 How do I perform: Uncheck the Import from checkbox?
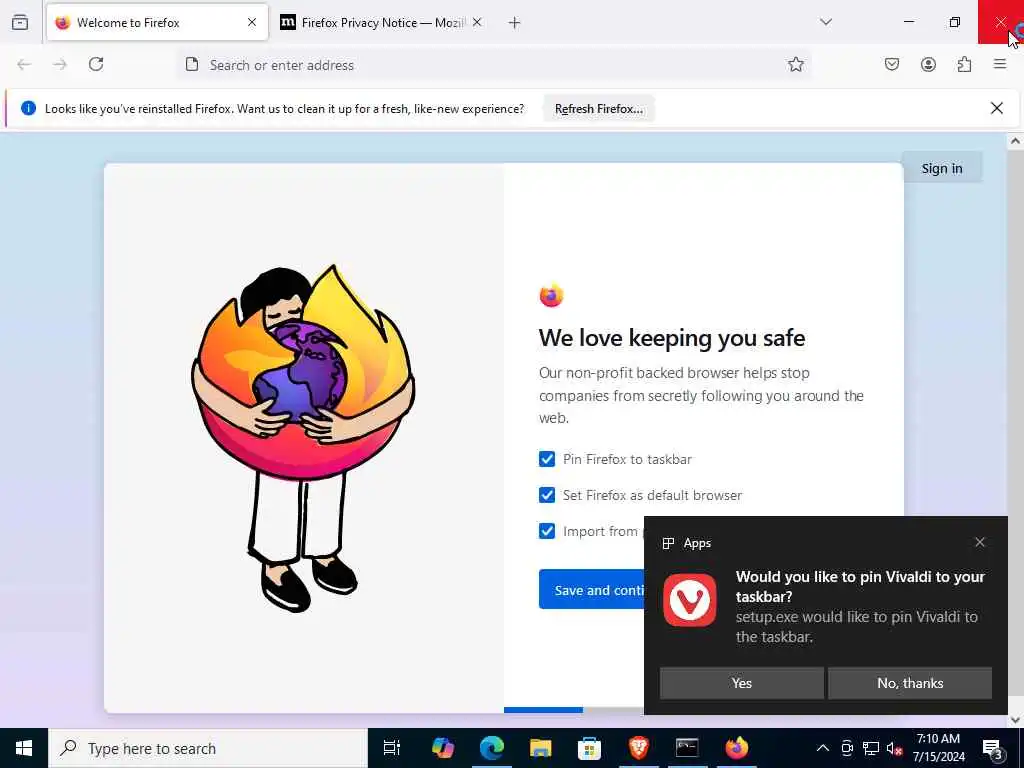point(547,531)
